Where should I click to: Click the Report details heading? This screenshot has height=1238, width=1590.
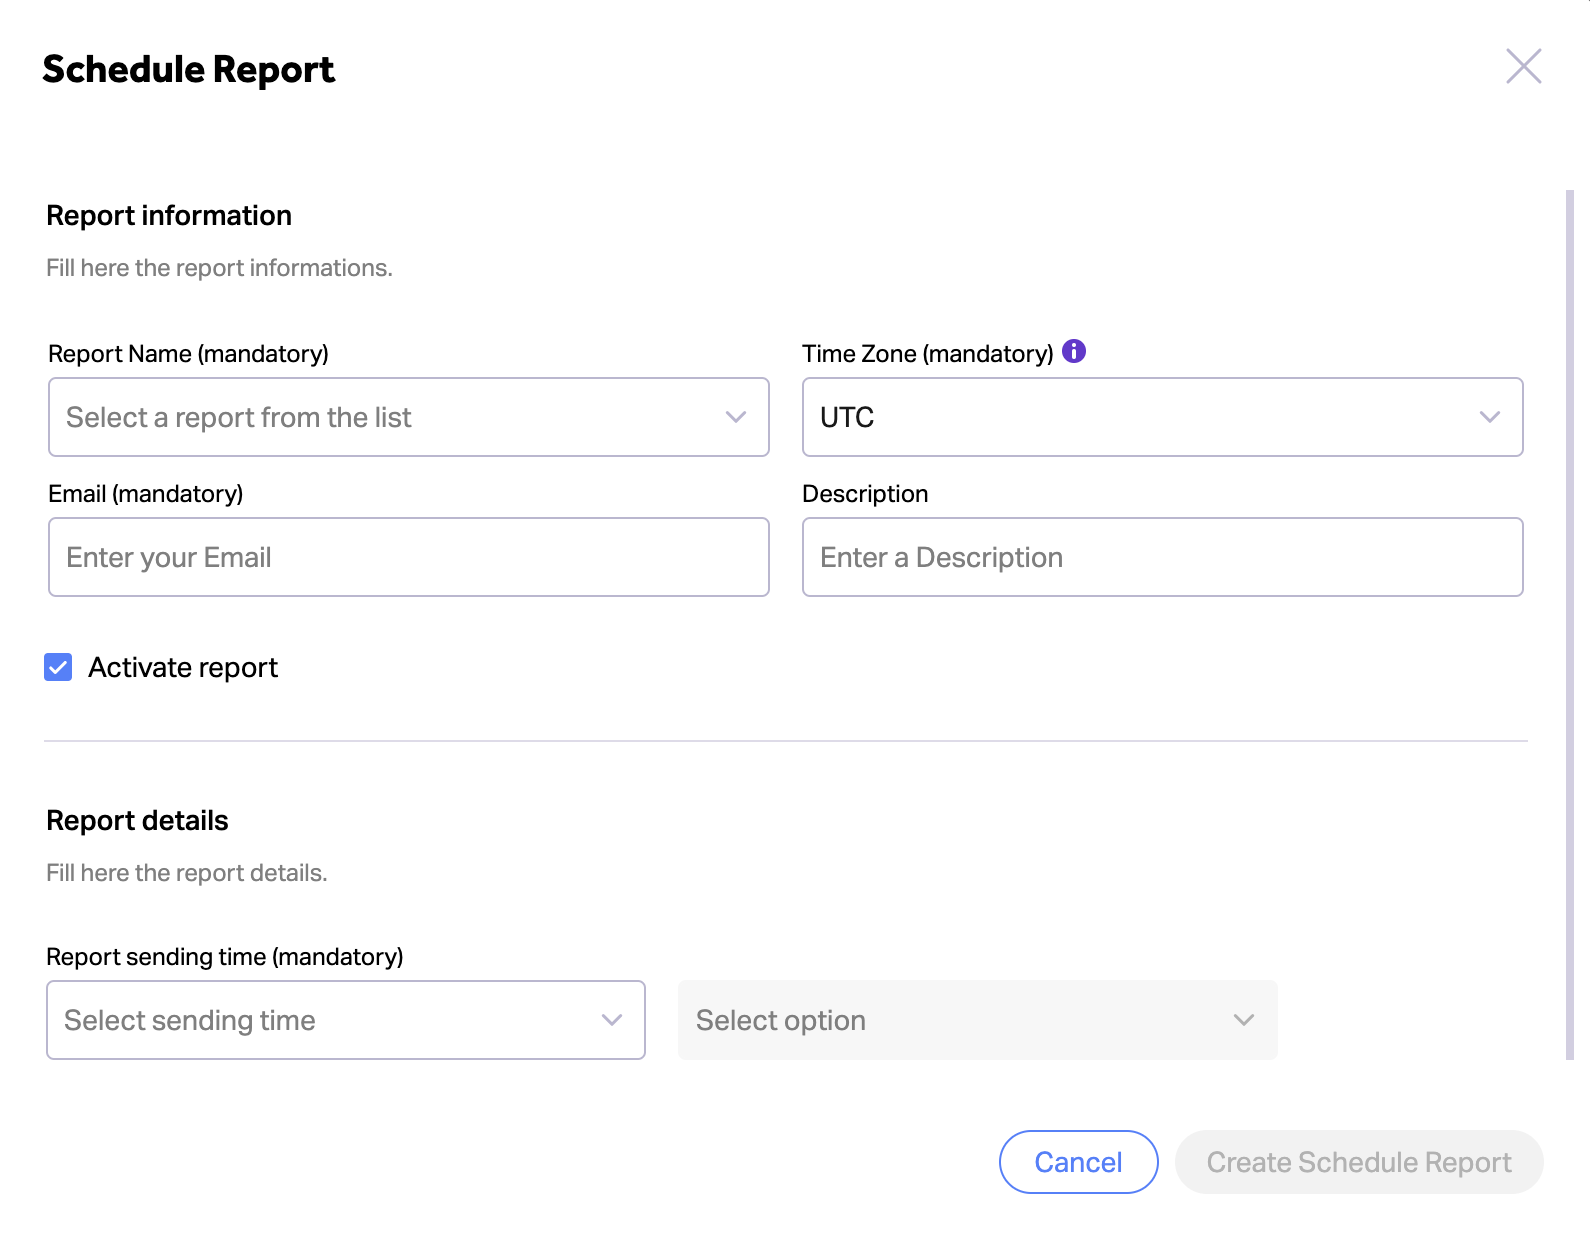pyautogui.click(x=137, y=820)
